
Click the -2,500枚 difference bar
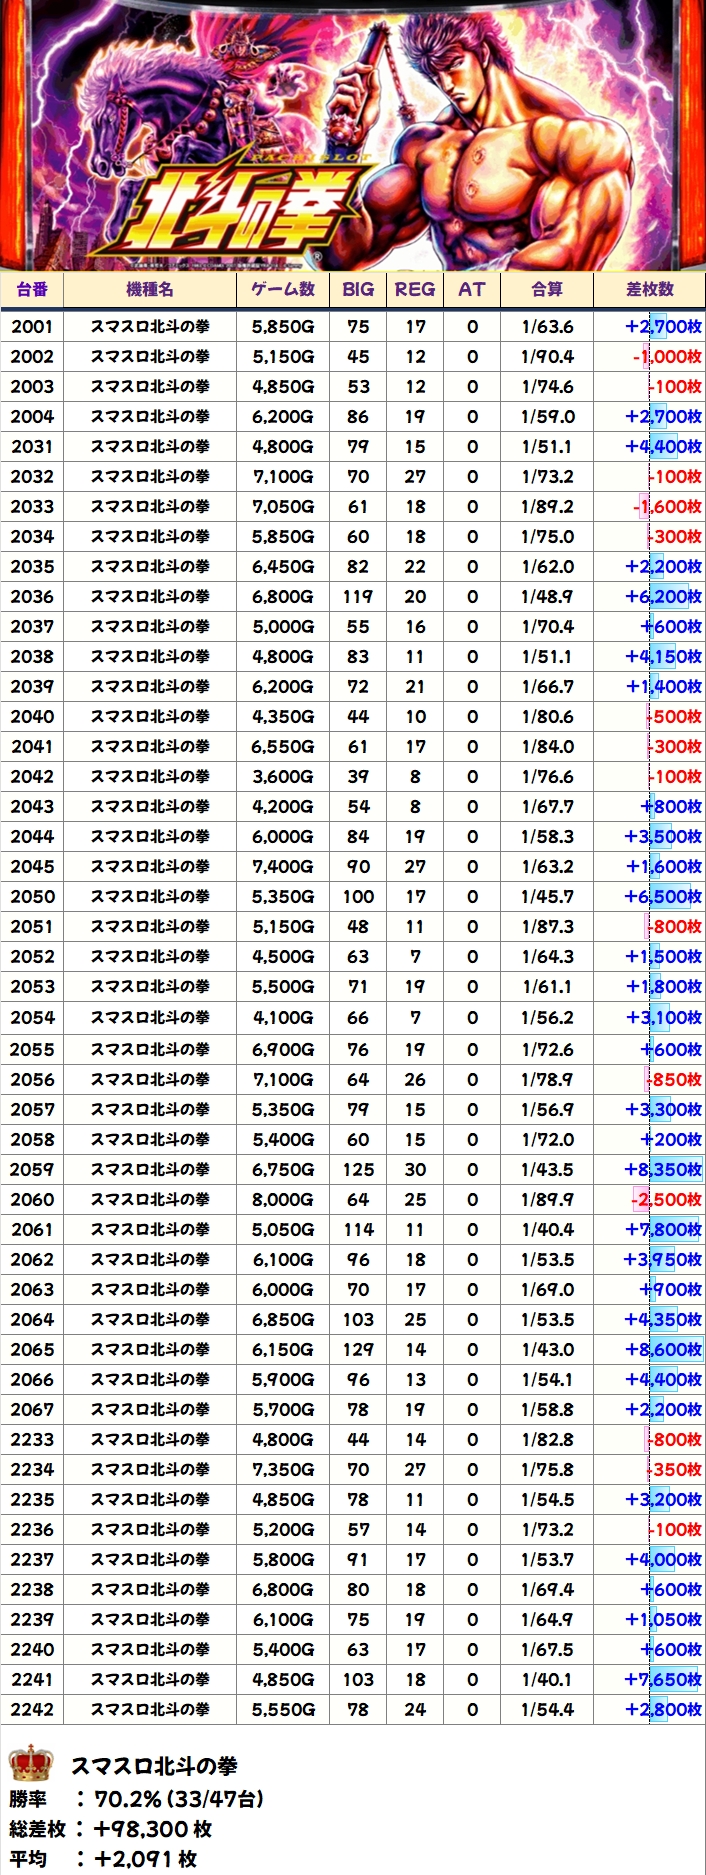pyautogui.click(x=666, y=1199)
